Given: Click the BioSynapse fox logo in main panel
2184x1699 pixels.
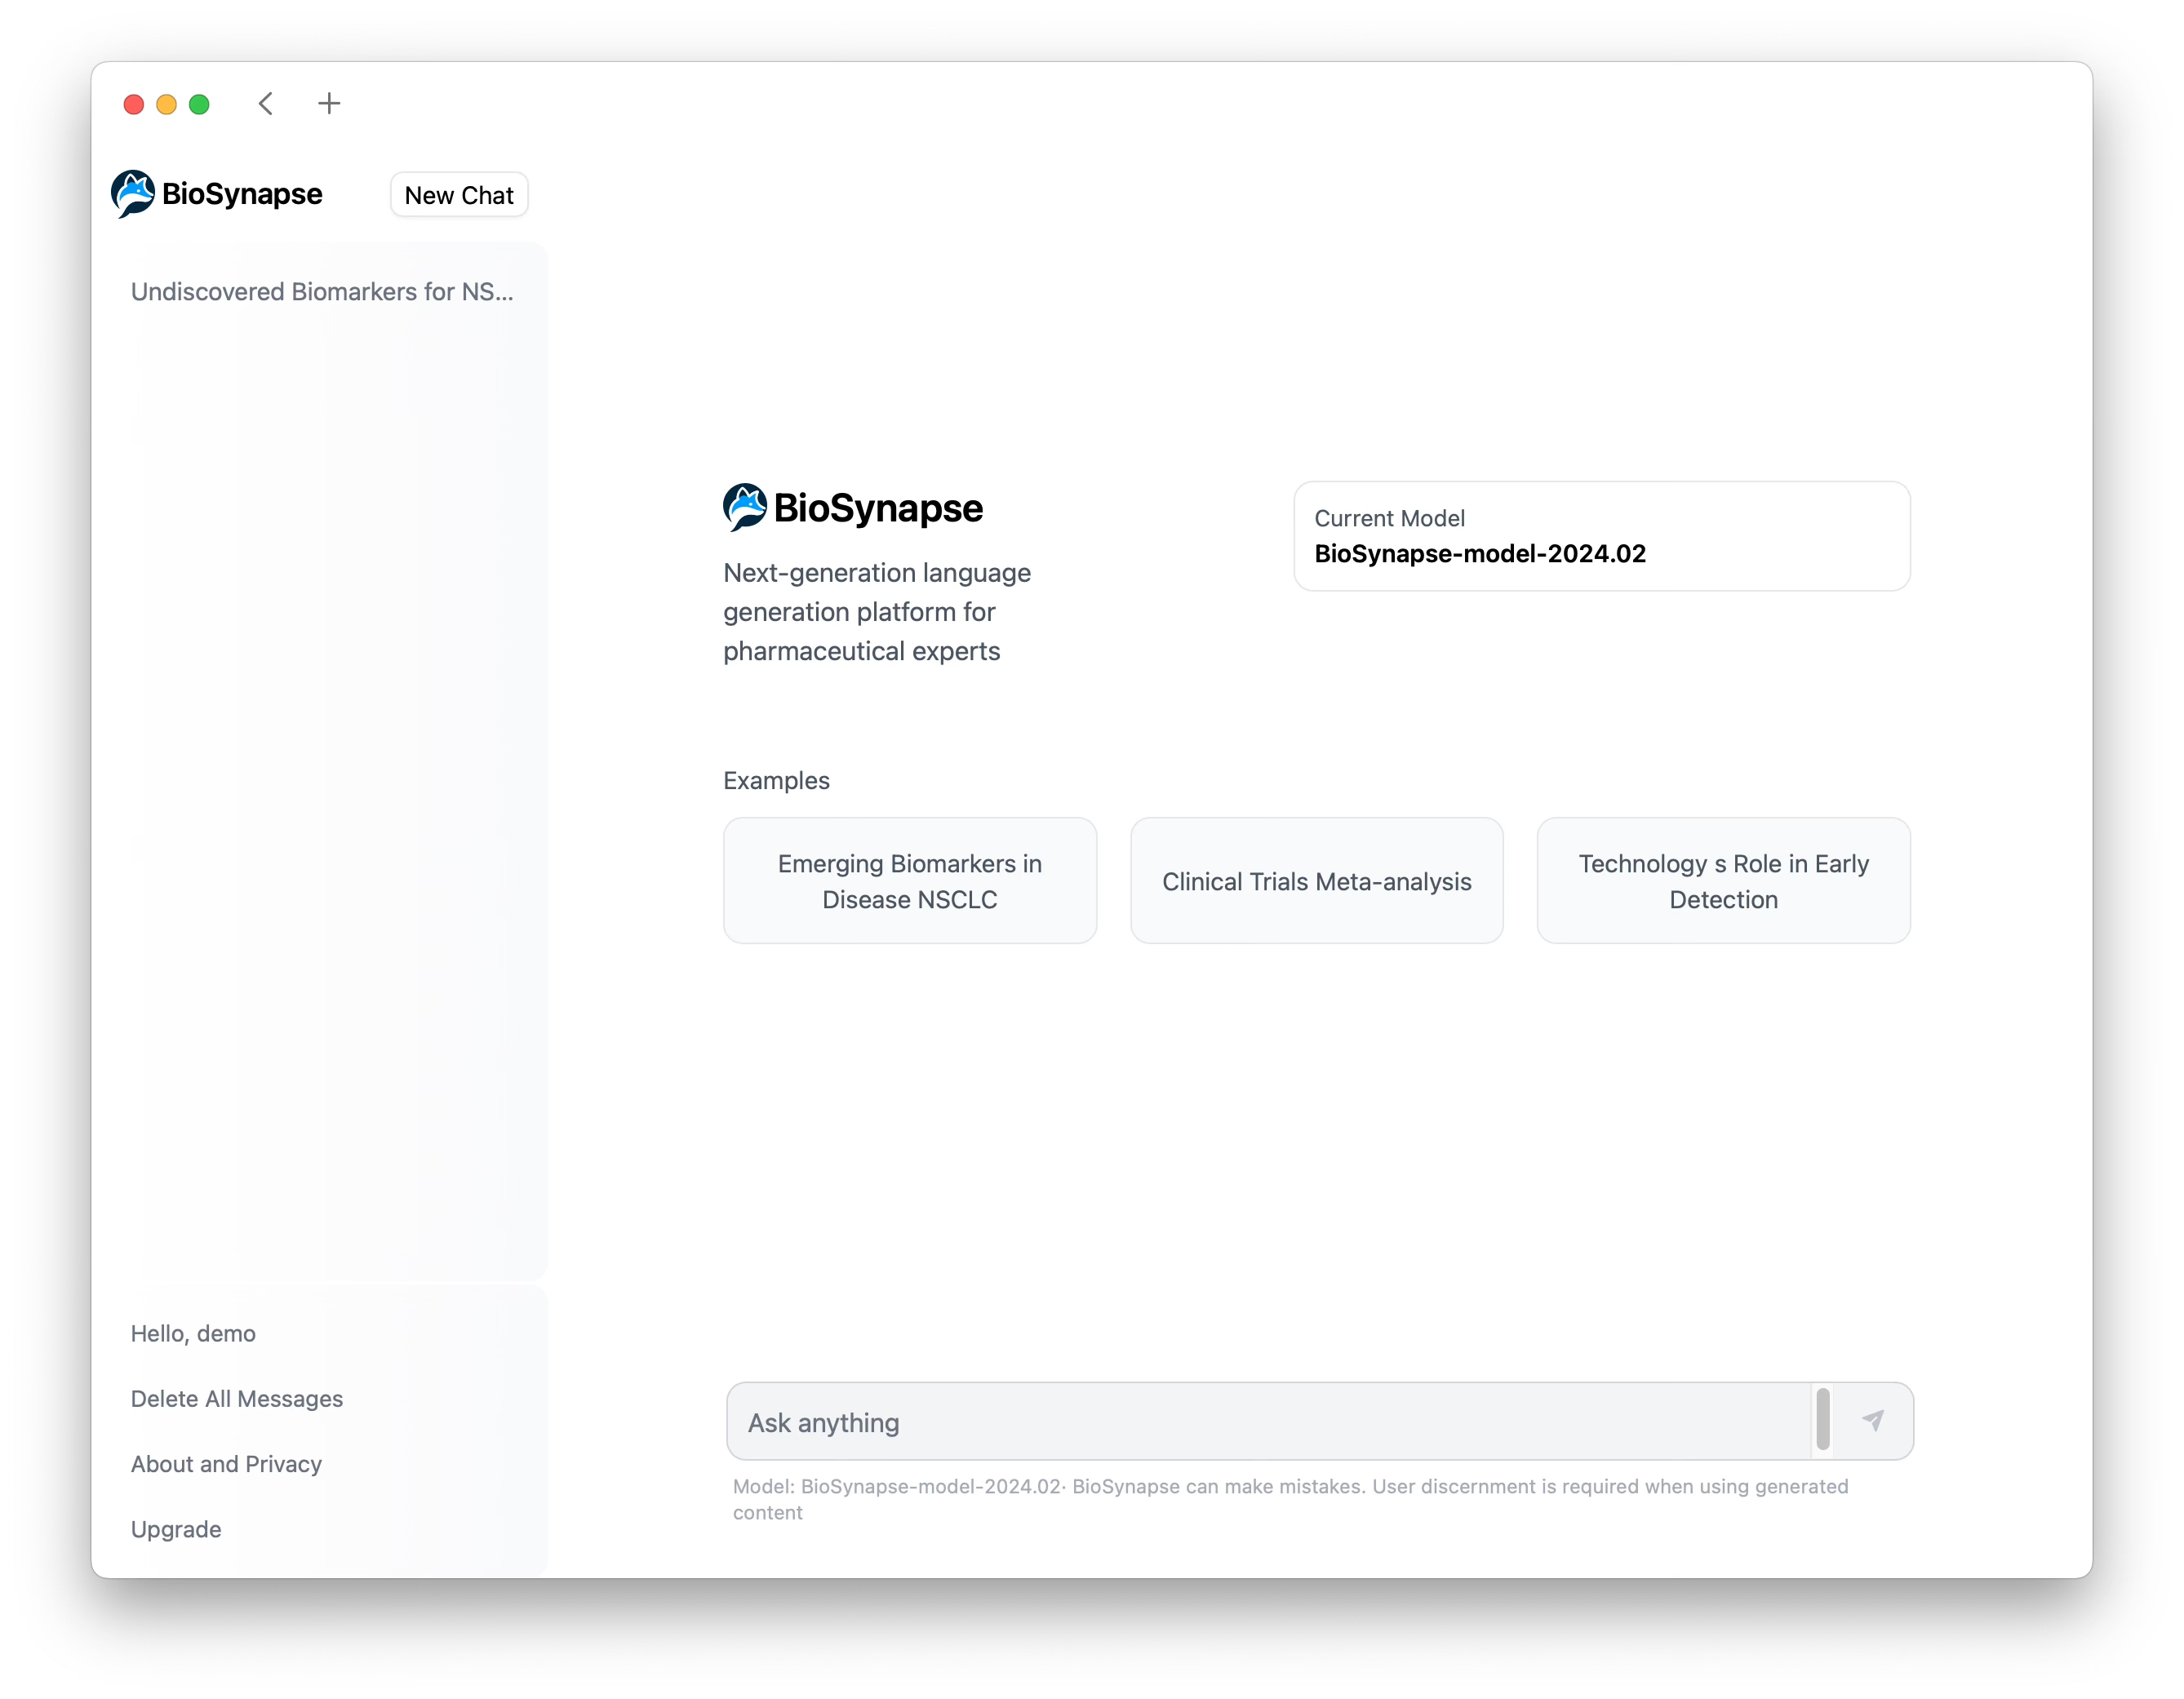Looking at the screenshot, I should pyautogui.click(x=745, y=507).
